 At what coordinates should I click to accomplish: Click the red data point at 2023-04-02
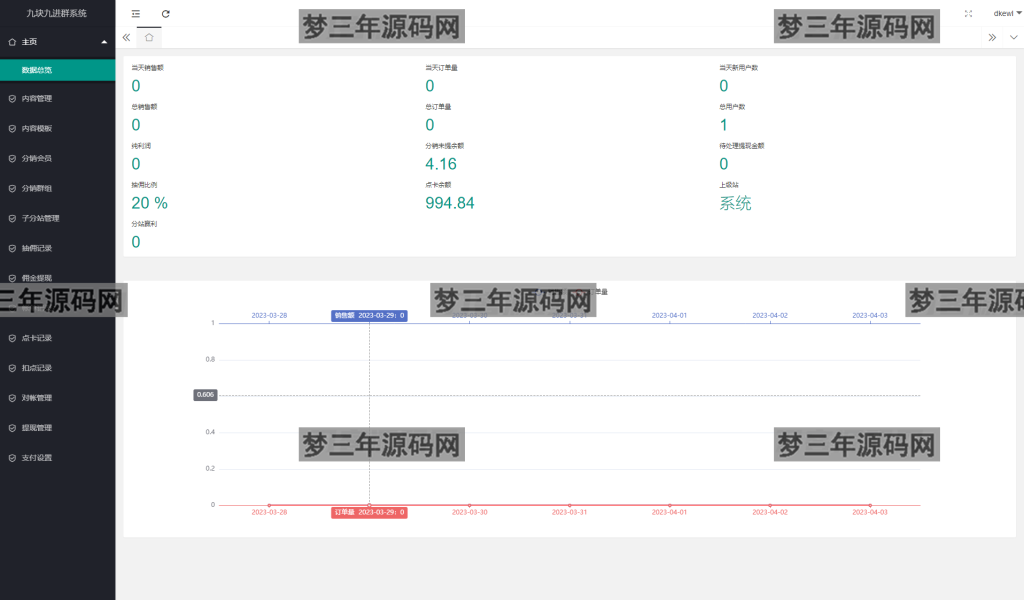(x=770, y=505)
